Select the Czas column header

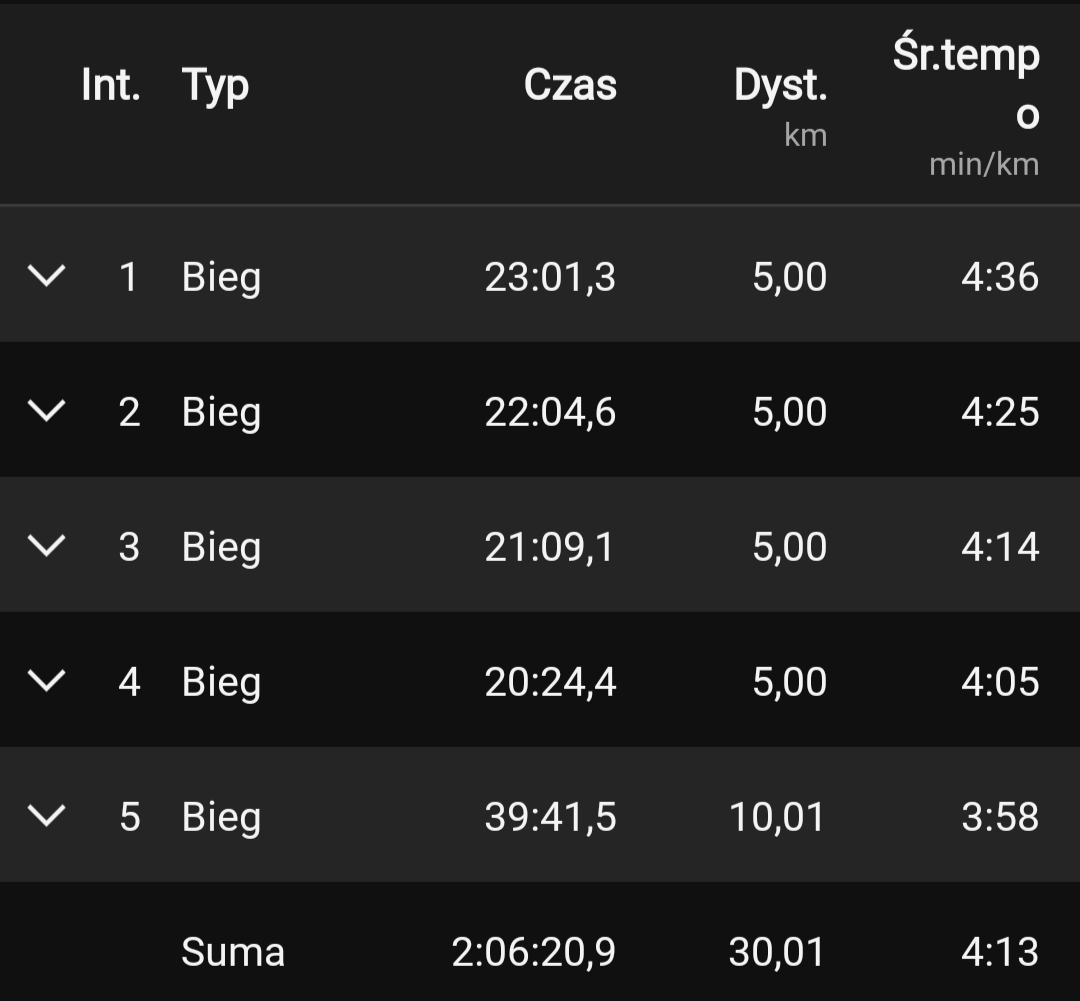click(570, 86)
